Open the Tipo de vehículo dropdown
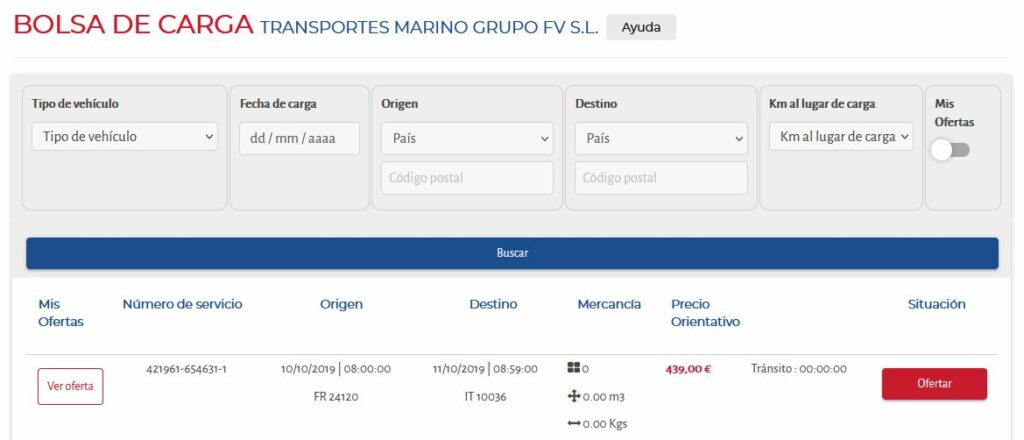The width and height of the screenshot is (1024, 440). (125, 136)
